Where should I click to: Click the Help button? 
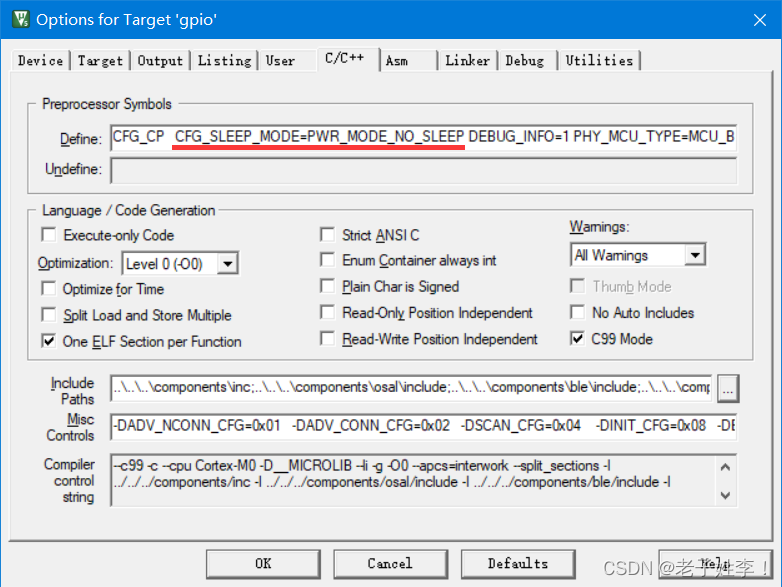716,564
